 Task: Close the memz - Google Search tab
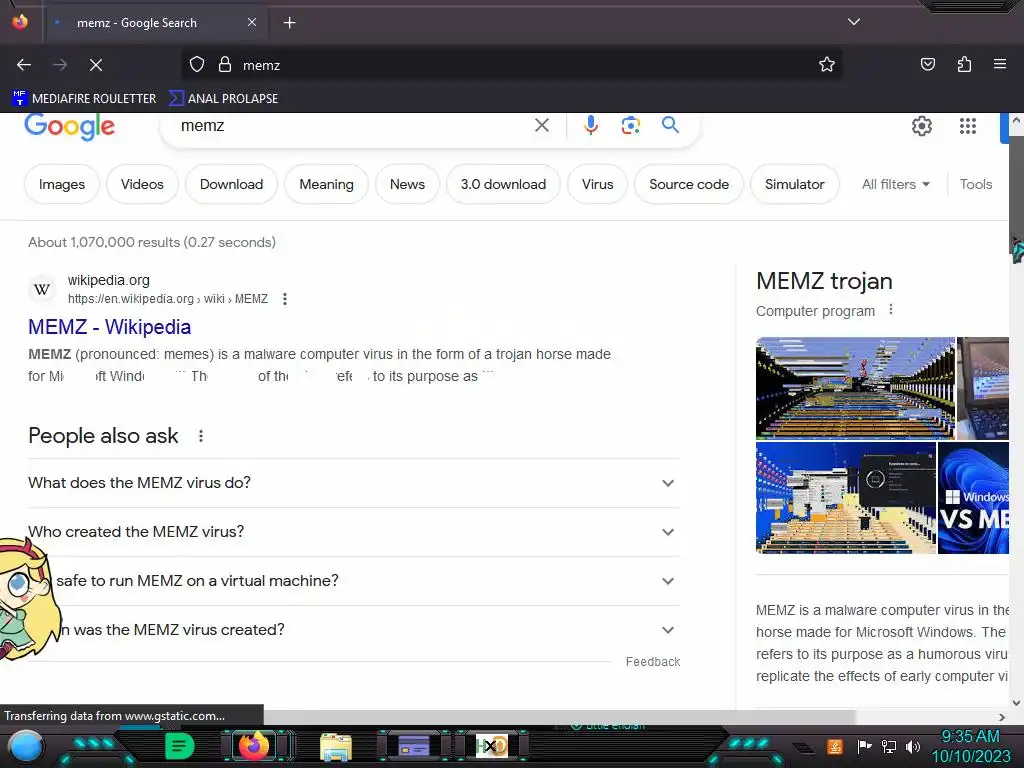[252, 23]
